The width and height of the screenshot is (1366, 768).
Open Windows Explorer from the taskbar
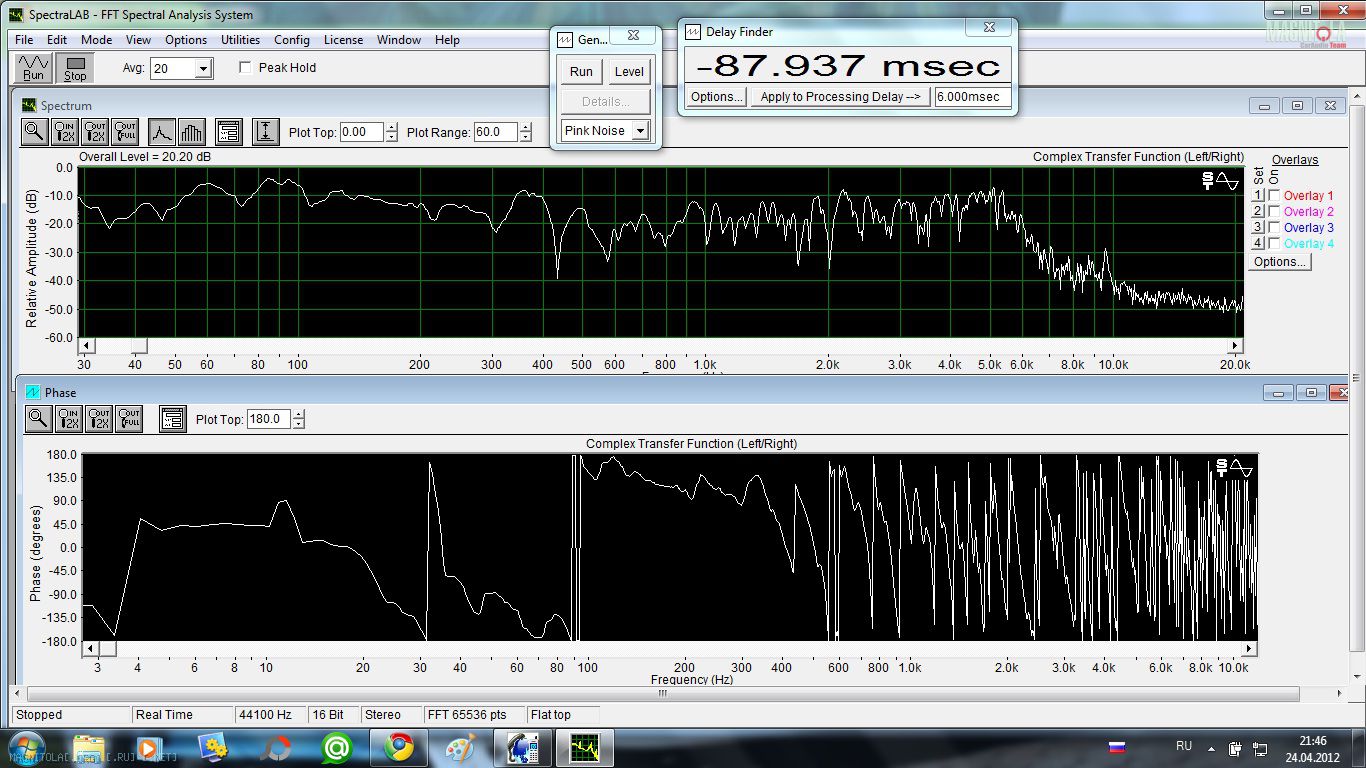89,748
